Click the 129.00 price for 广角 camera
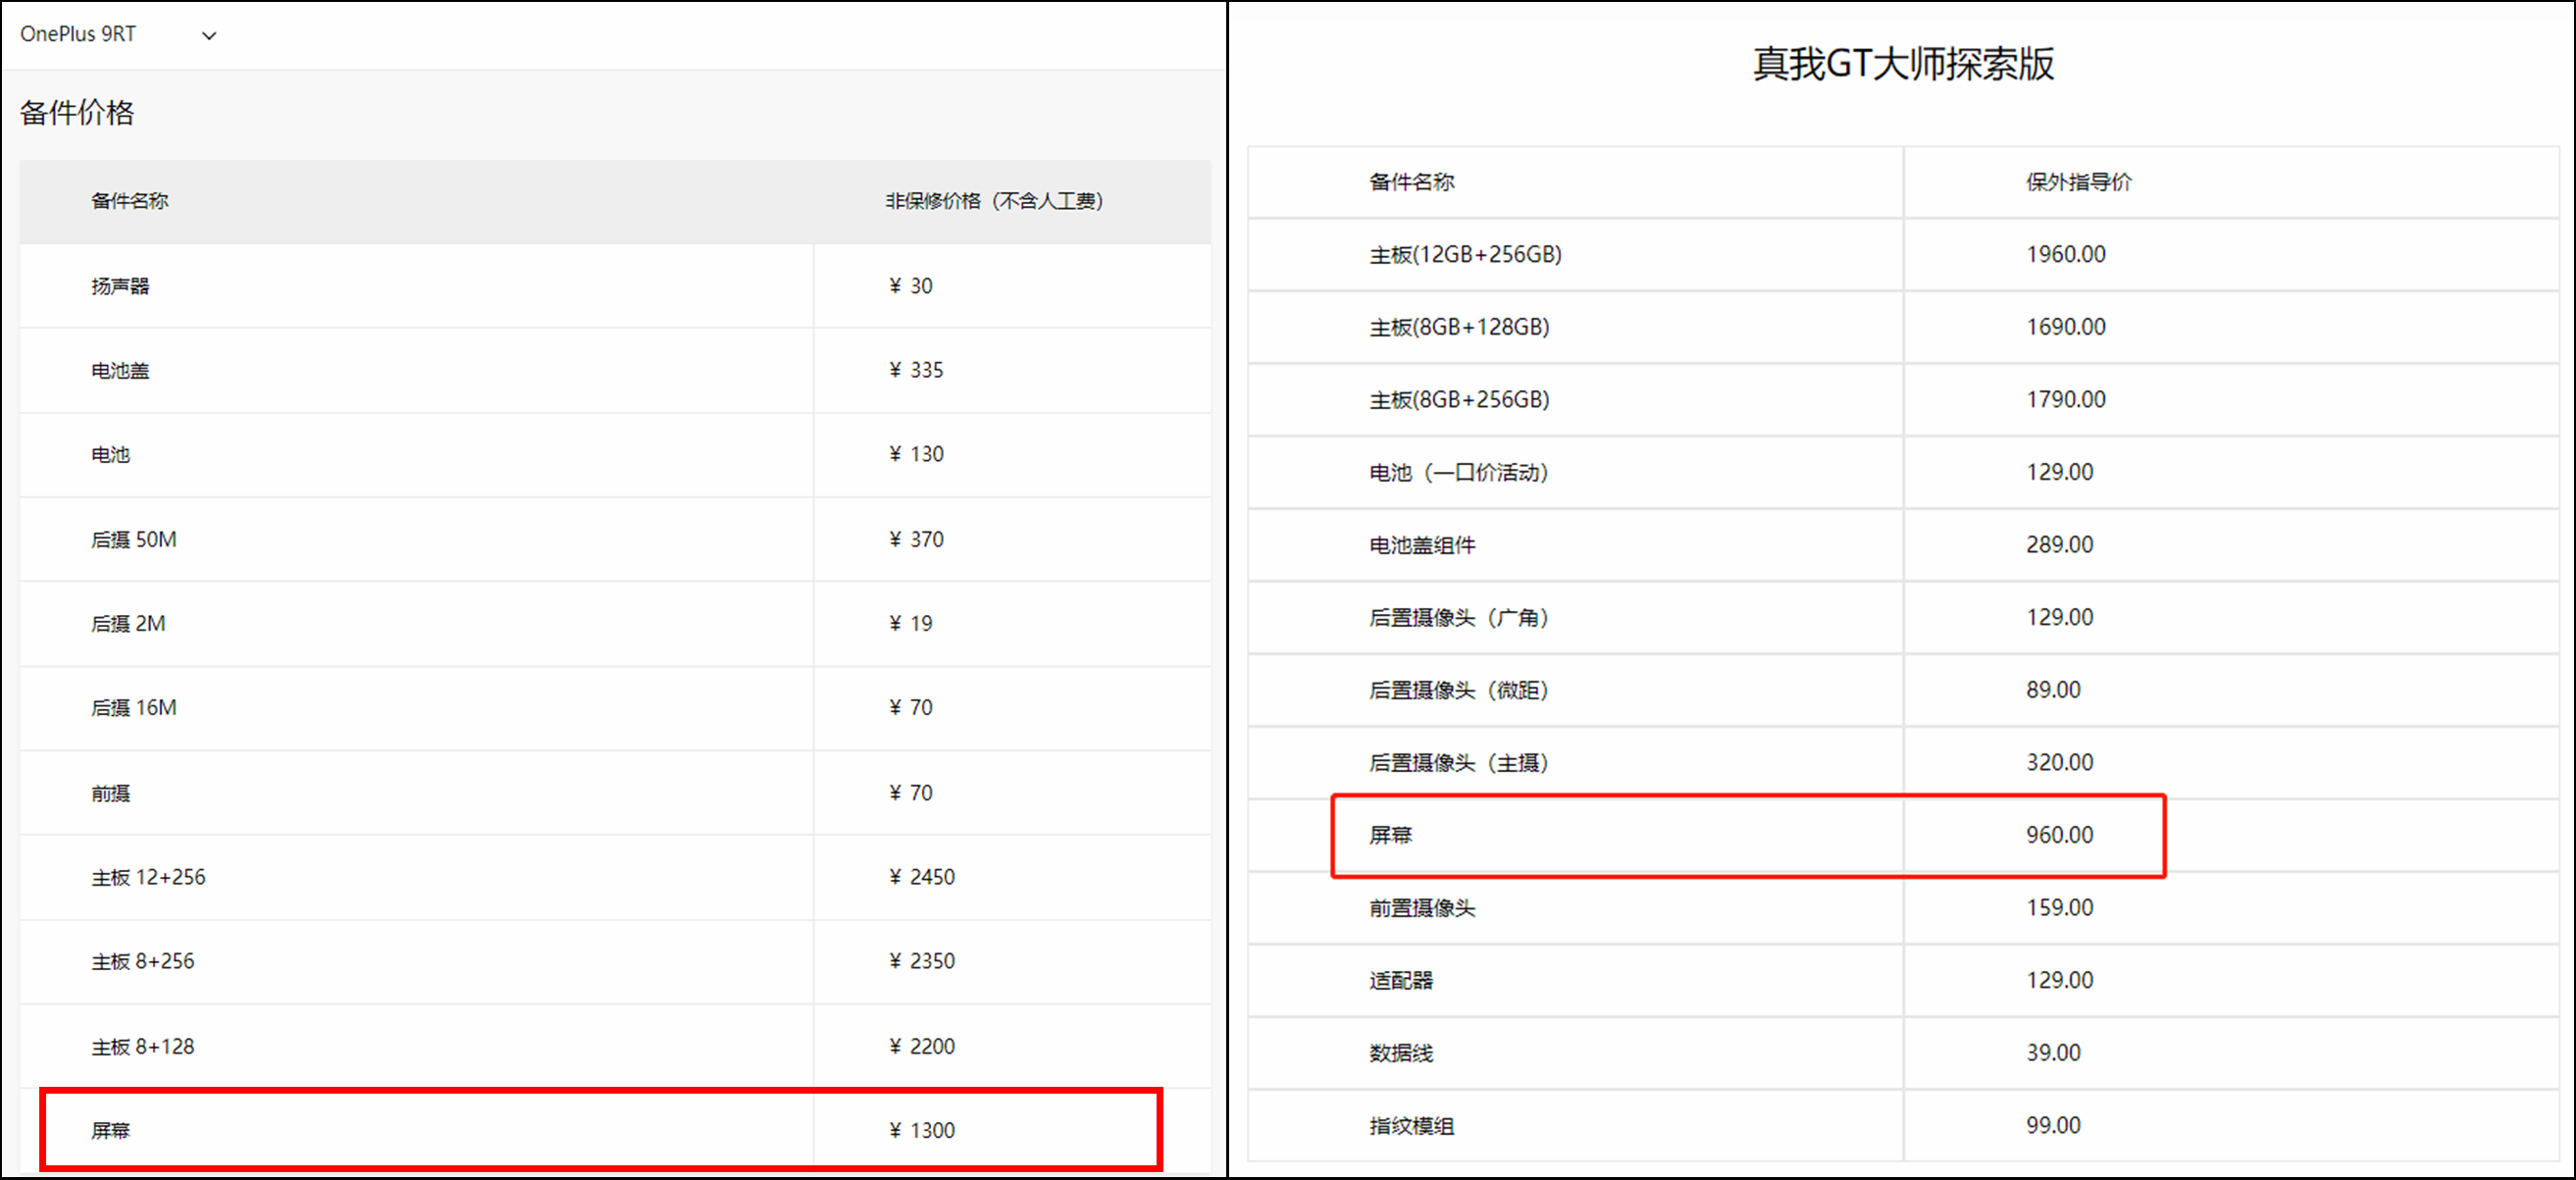 (2060, 618)
